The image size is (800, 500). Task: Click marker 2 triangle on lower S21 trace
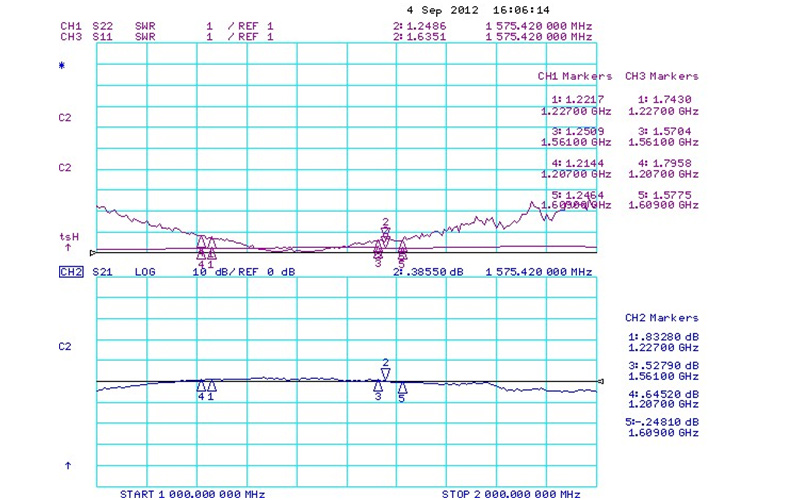coord(385,374)
